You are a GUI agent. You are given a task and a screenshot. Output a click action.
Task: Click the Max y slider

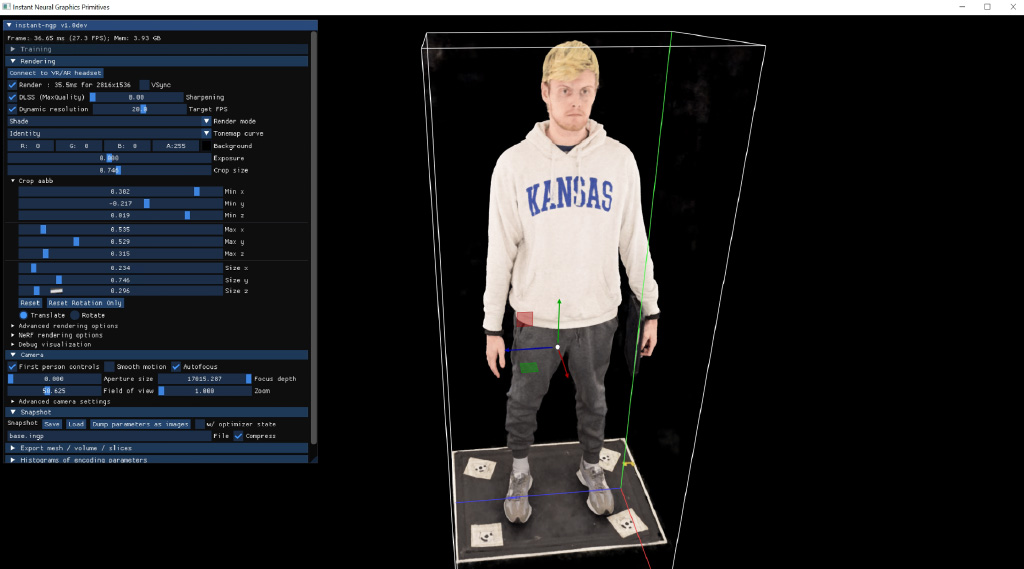[x=120, y=242]
